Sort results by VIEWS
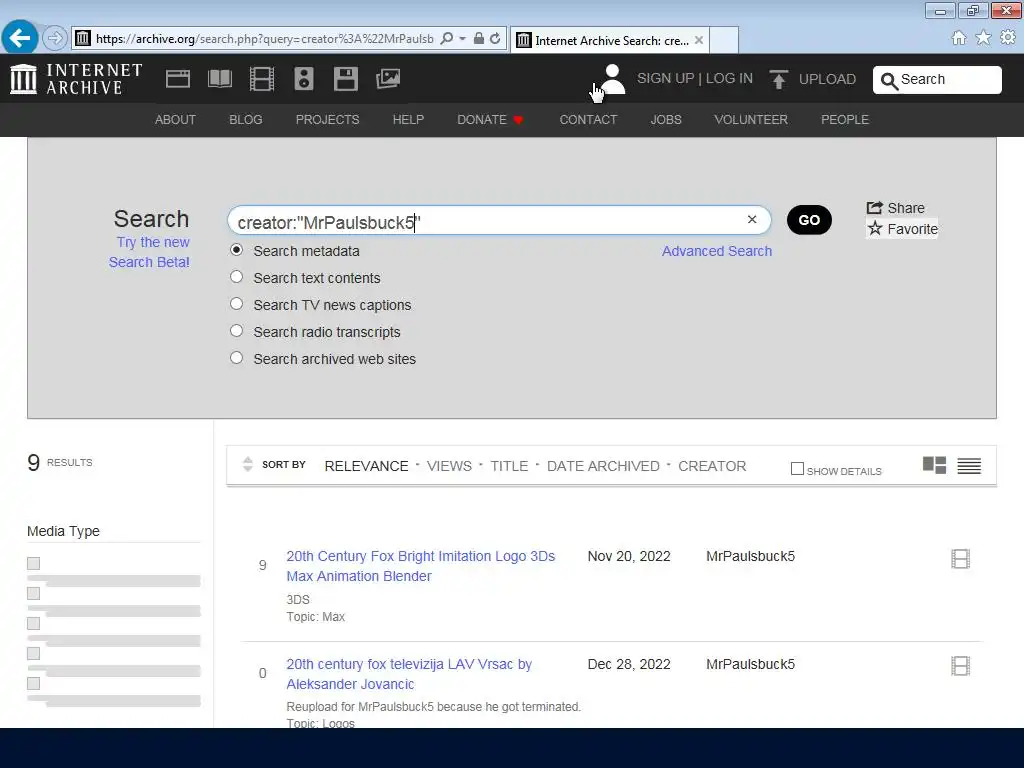 pos(449,466)
